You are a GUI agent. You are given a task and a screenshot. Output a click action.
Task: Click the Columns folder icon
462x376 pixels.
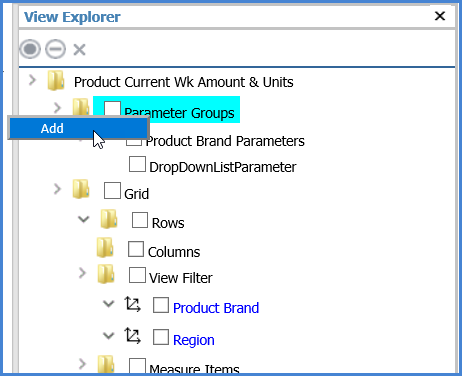coord(105,248)
